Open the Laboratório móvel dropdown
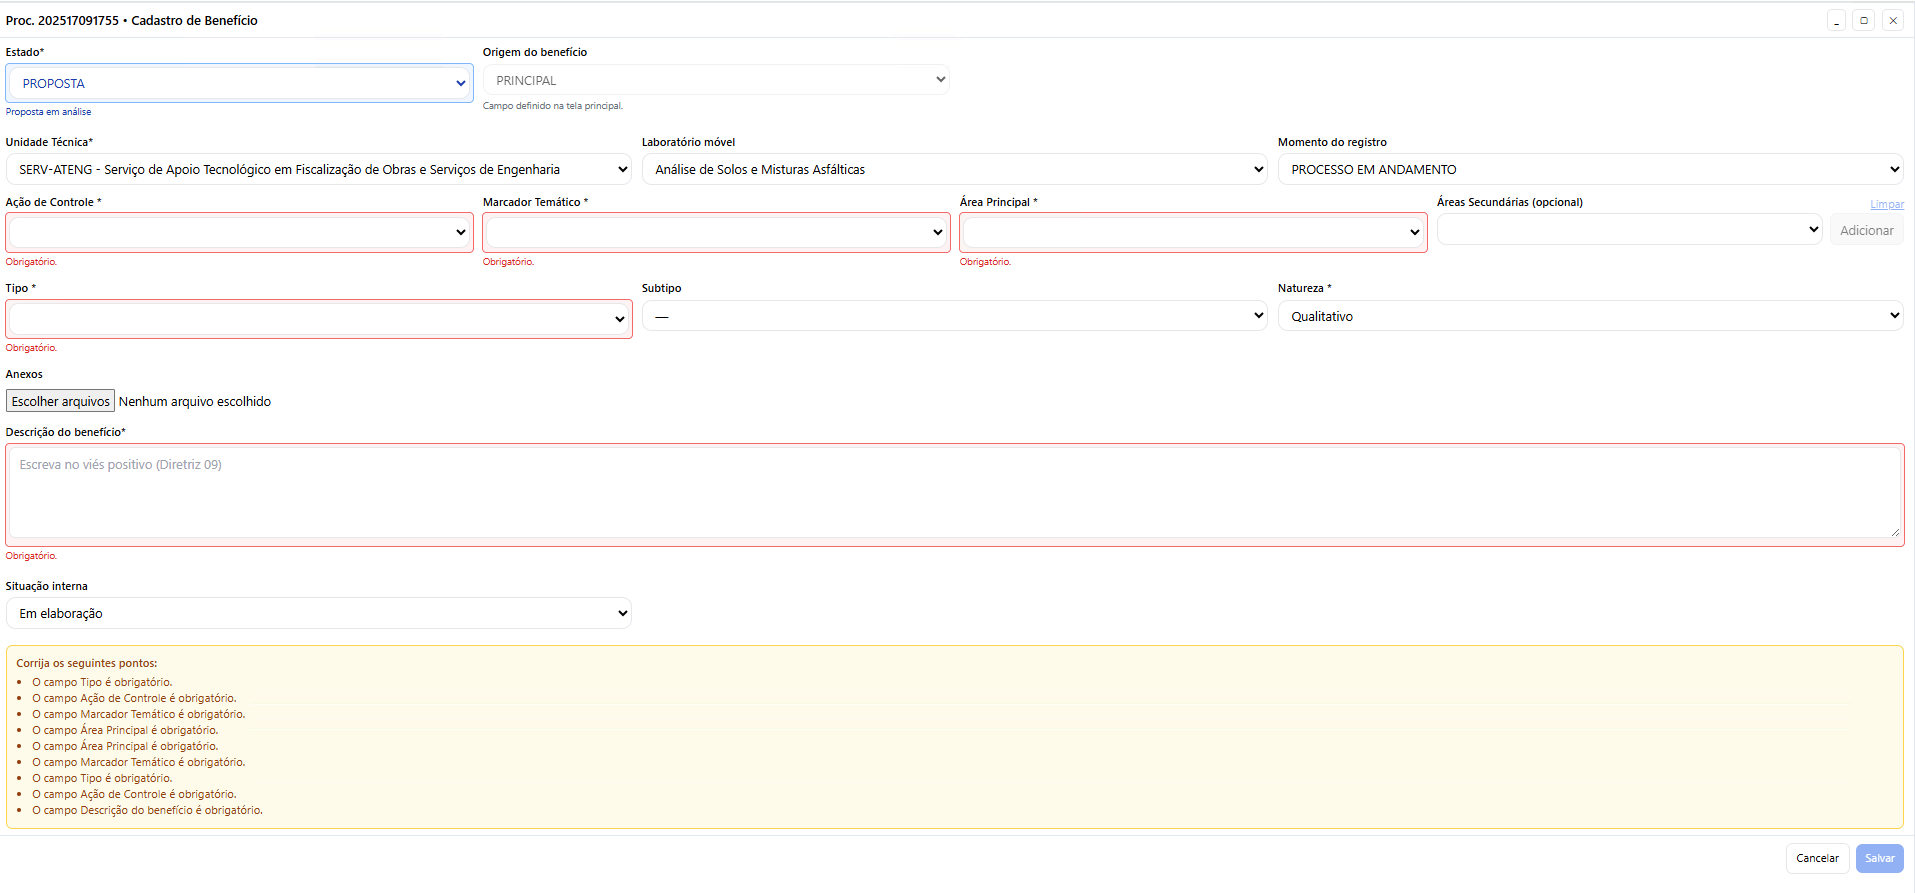This screenshot has height=893, width=1915. 954,170
